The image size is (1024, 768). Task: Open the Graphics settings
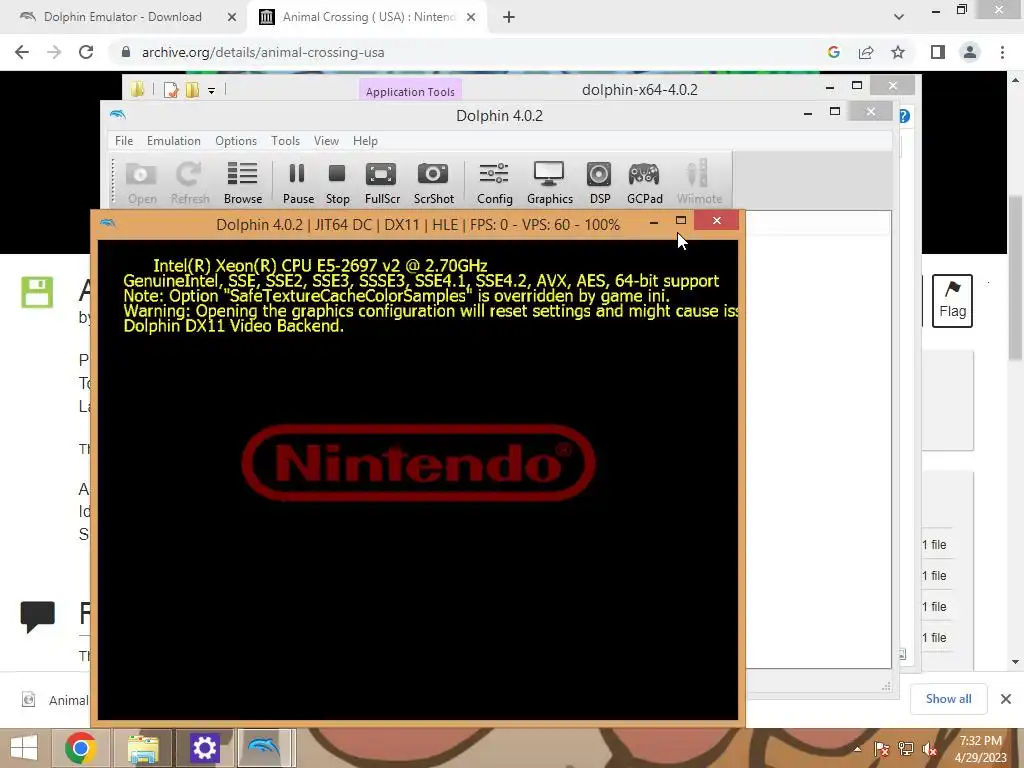click(x=549, y=183)
